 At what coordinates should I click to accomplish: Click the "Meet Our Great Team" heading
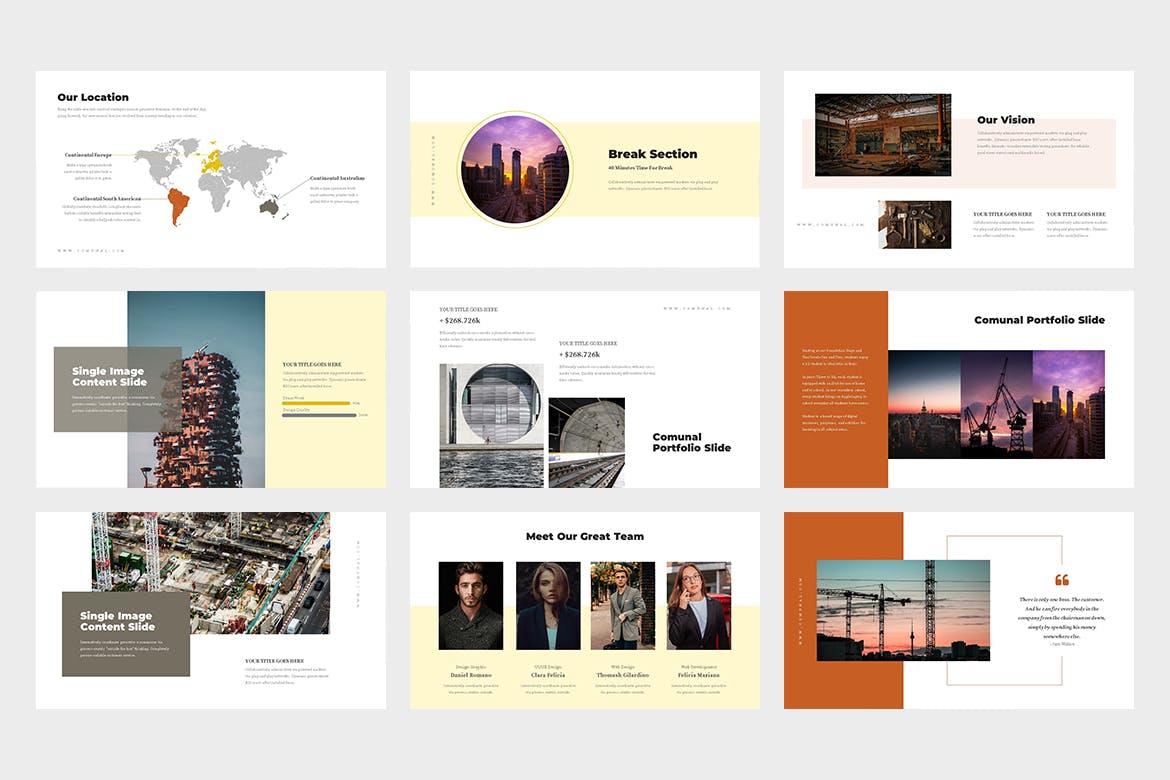pos(585,537)
